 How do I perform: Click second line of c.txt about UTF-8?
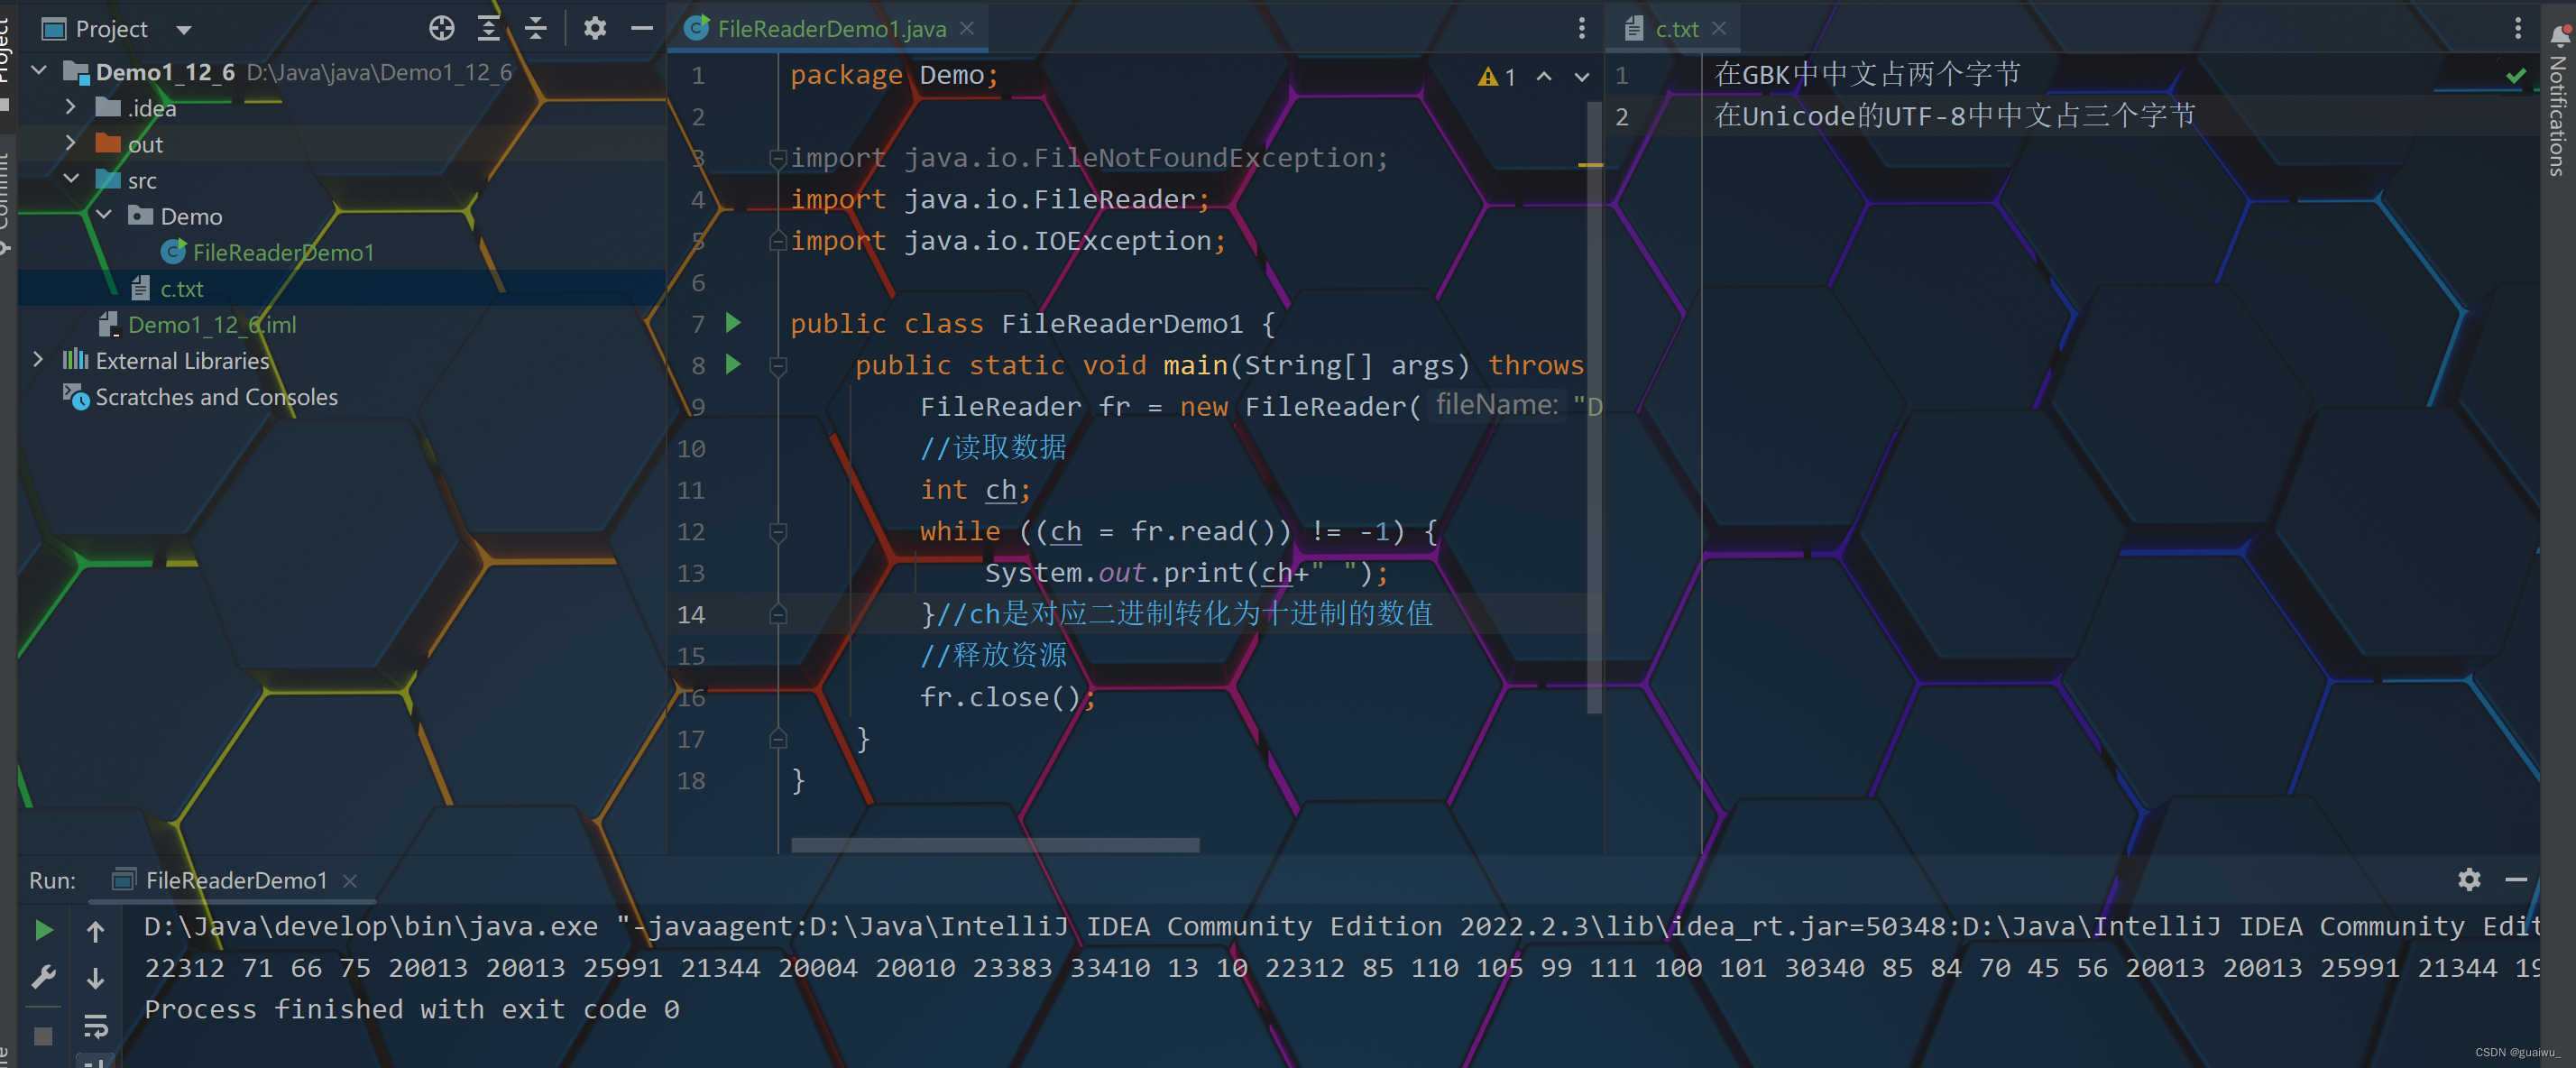(1955, 116)
